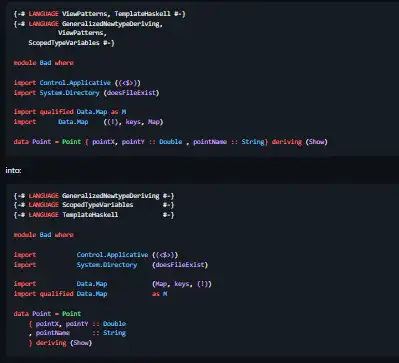The height and width of the screenshot is (363, 399).
Task: Click the line 'import qualified Data.Map as M'
Action: (70, 112)
